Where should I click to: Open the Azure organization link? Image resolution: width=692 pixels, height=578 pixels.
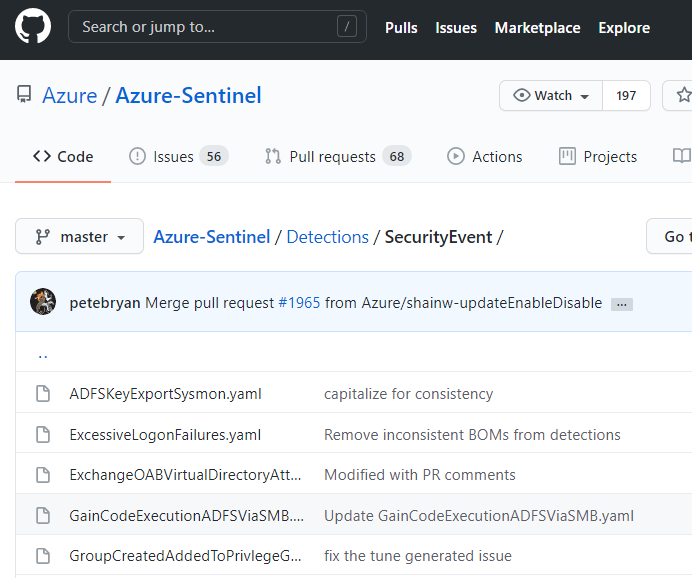[70, 96]
